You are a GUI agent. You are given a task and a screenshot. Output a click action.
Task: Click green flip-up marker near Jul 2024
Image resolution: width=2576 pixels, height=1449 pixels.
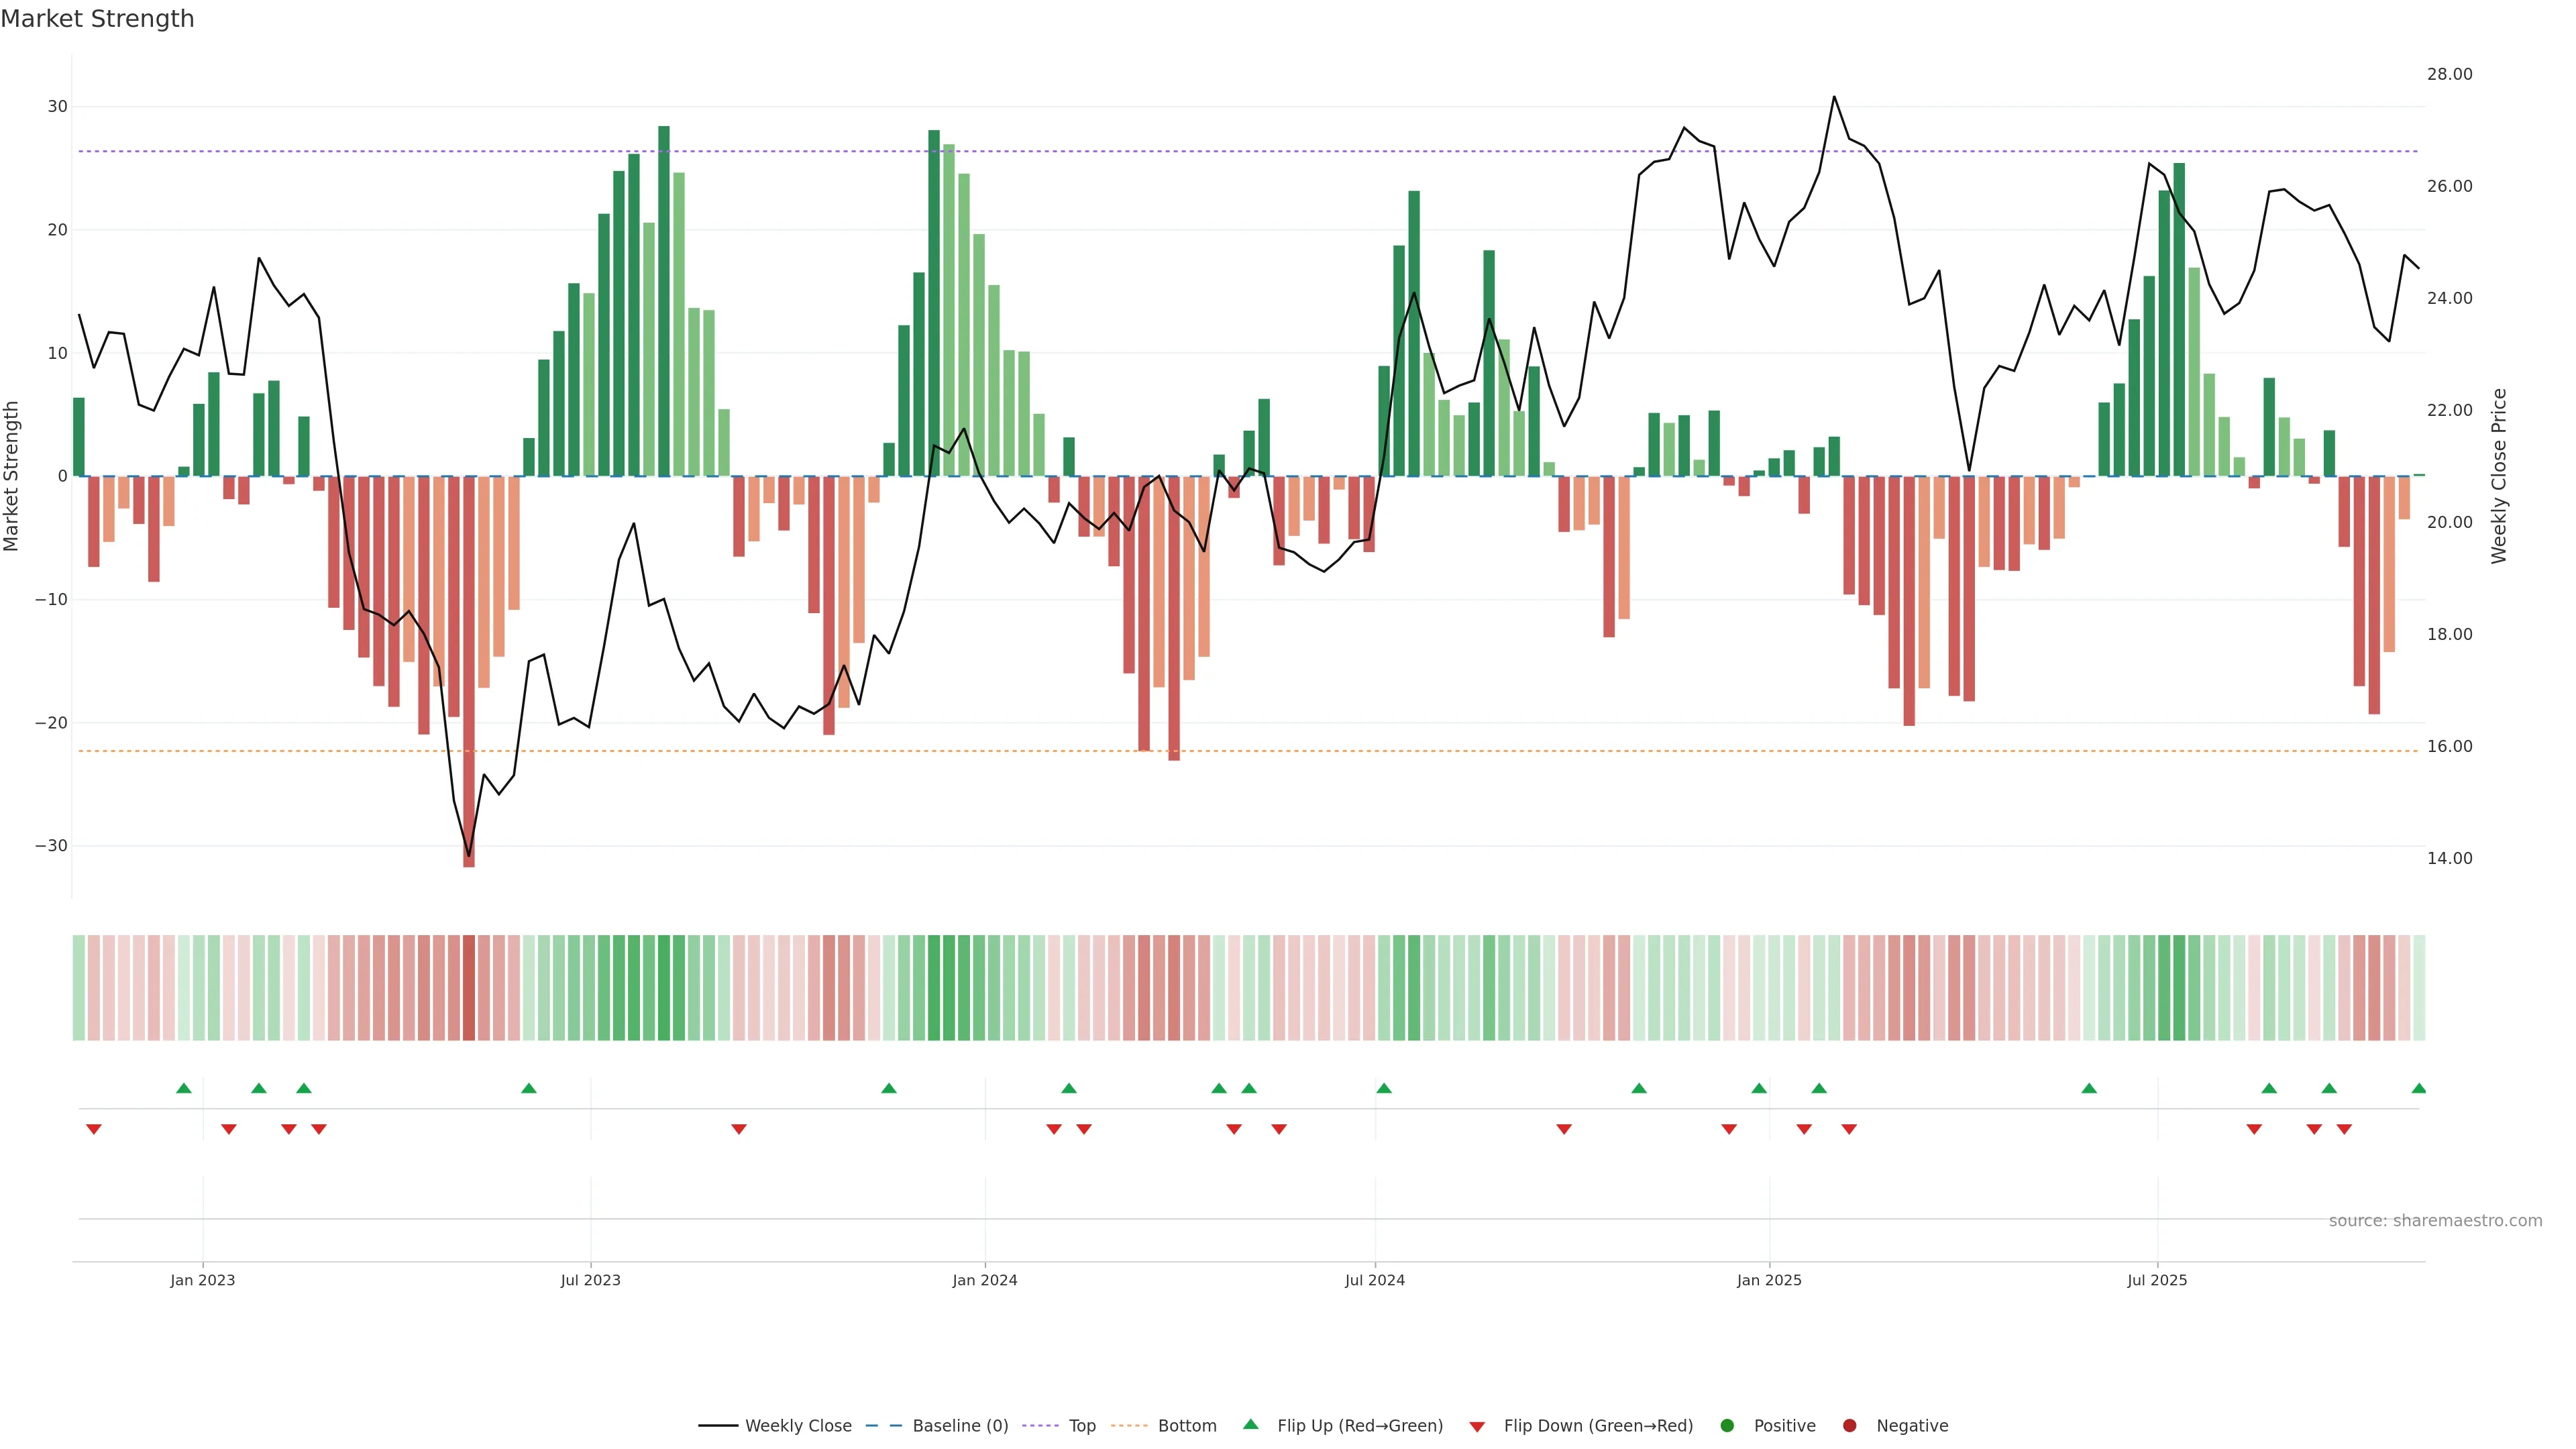(1383, 1088)
